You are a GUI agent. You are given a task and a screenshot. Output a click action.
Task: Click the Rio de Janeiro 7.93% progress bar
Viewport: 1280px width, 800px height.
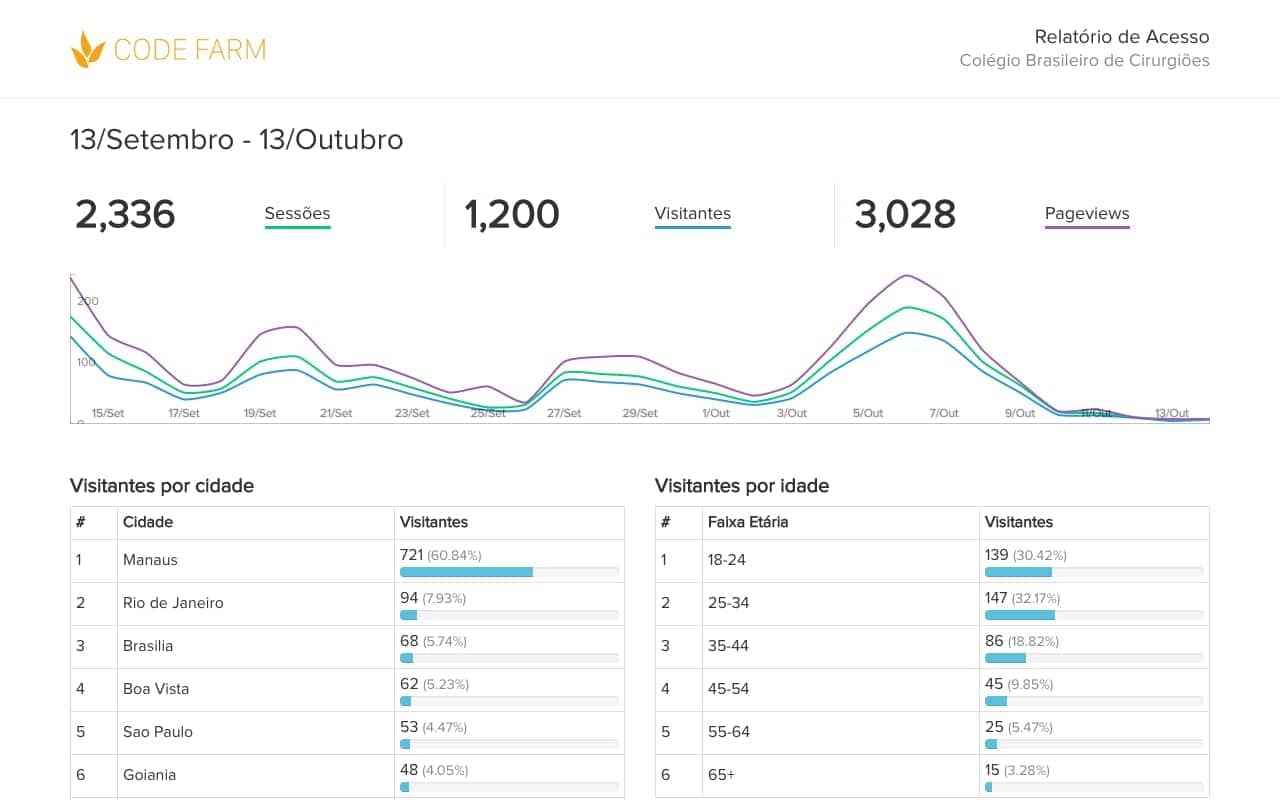click(509, 615)
